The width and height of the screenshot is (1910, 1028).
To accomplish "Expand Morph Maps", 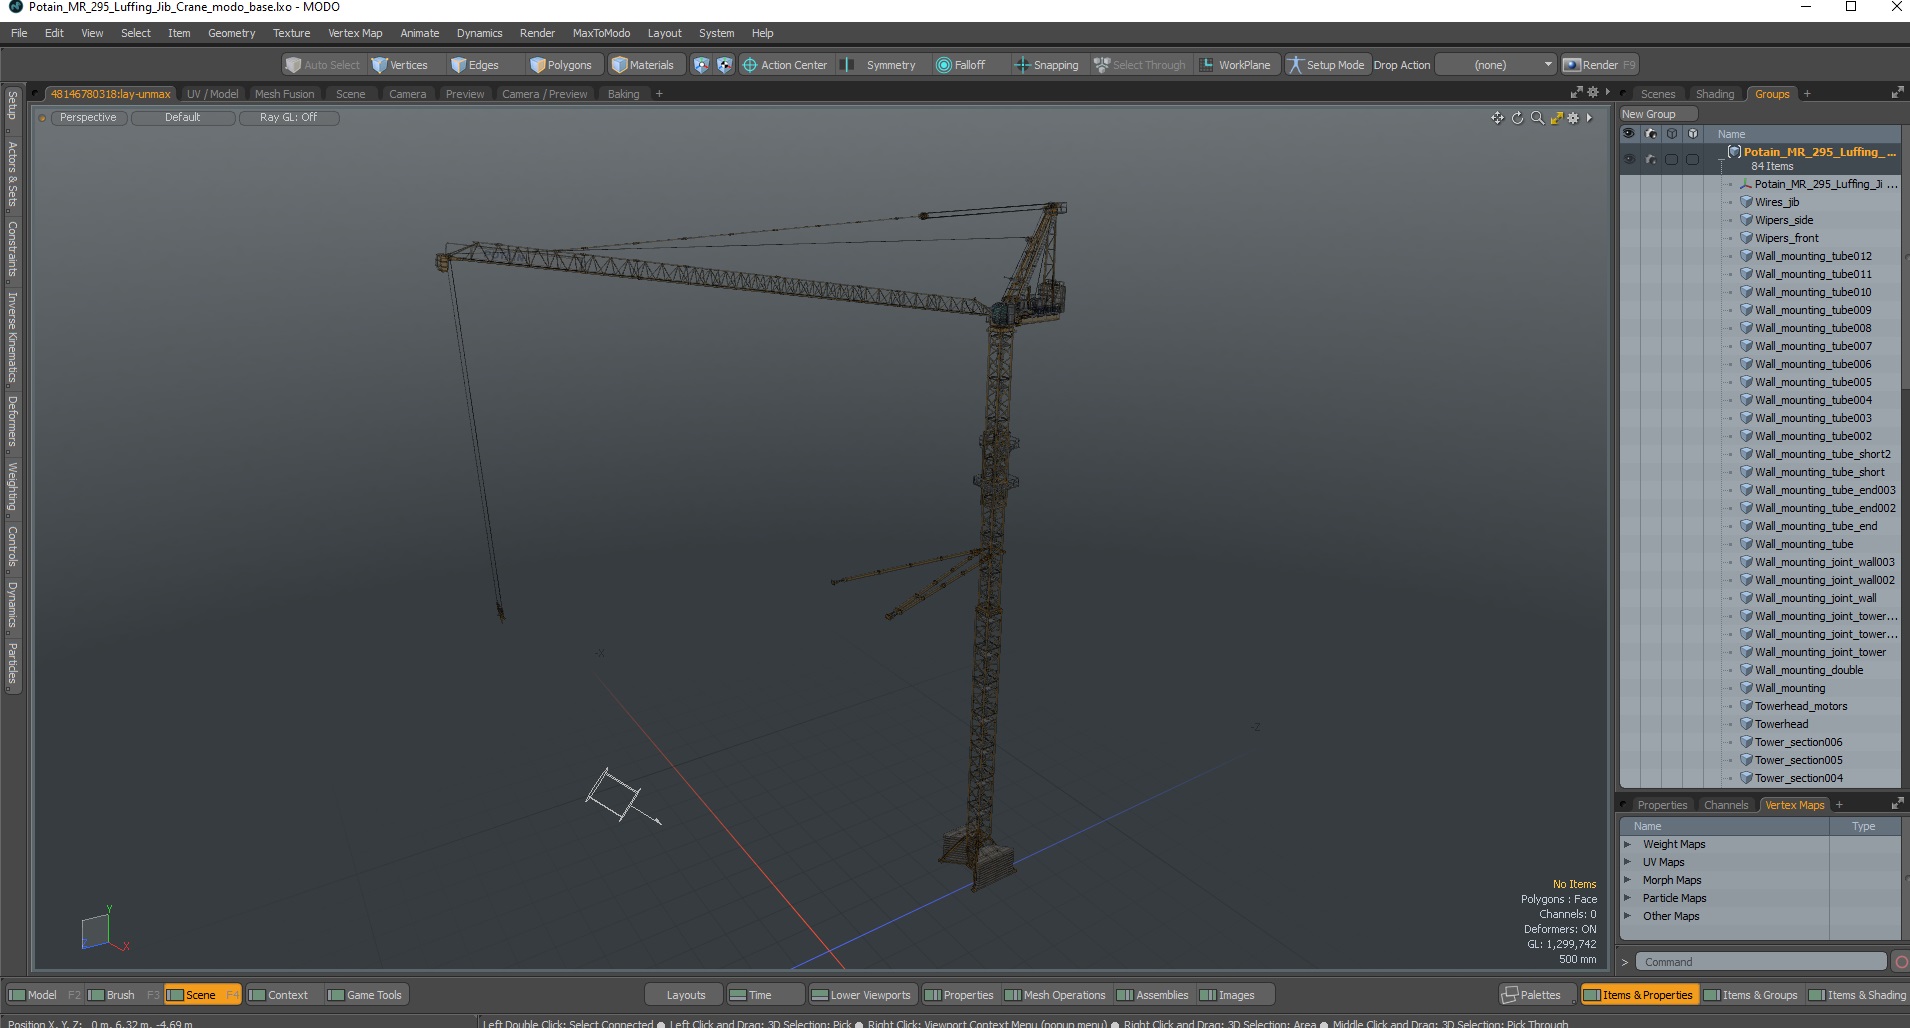I will [1627, 880].
